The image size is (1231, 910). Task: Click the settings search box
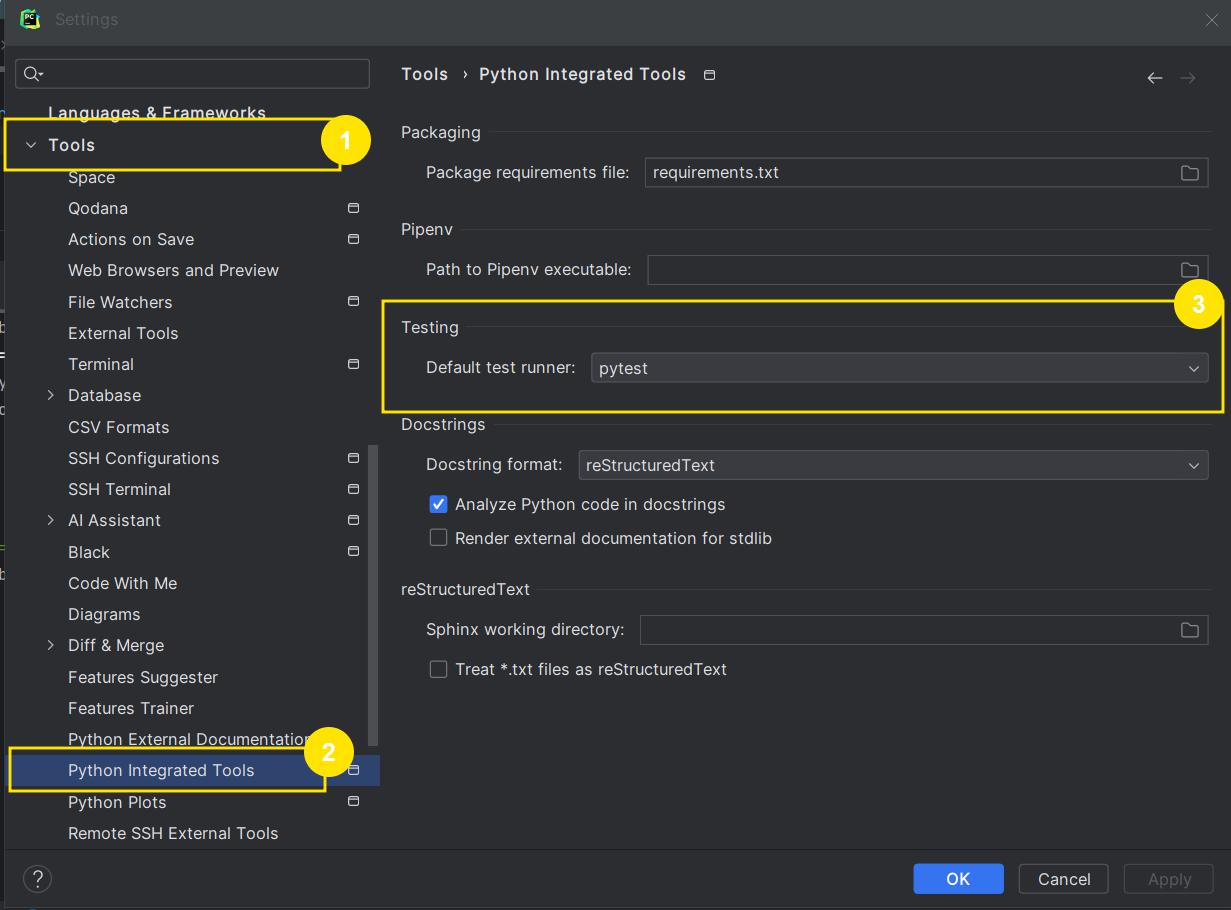193,74
